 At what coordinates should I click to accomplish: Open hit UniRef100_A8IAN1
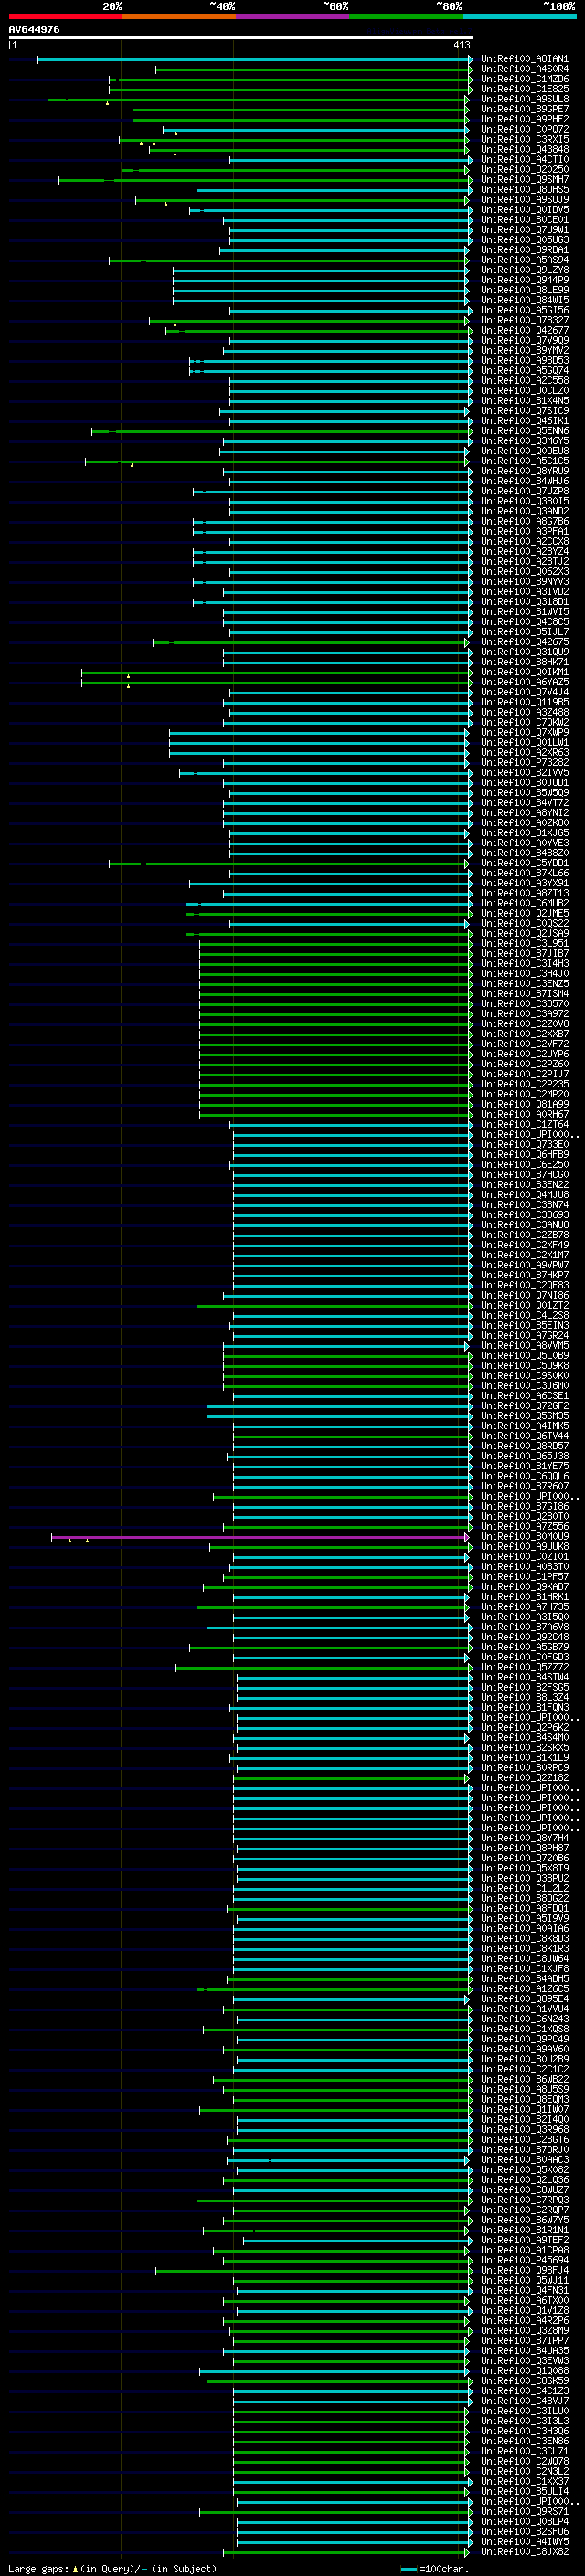(x=524, y=60)
